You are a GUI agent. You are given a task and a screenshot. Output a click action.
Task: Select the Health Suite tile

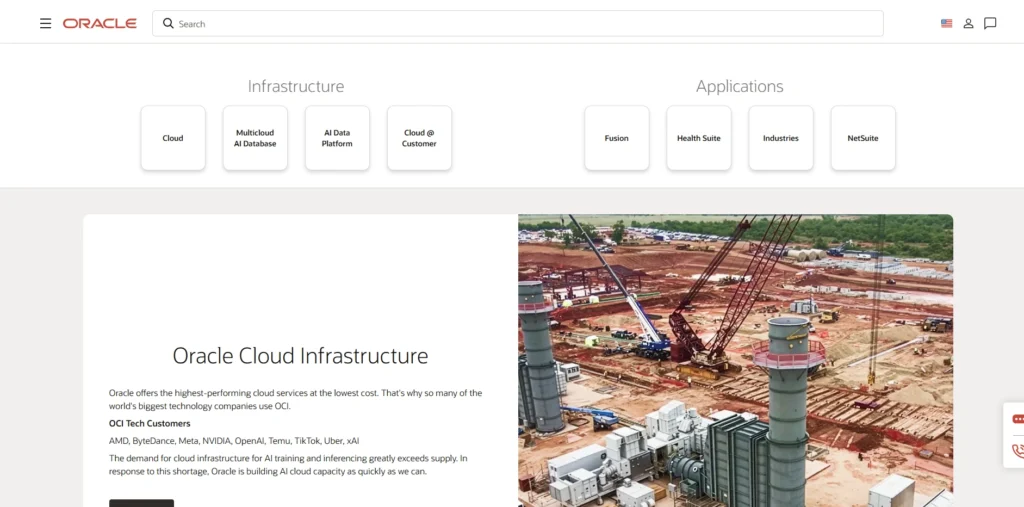coord(699,138)
